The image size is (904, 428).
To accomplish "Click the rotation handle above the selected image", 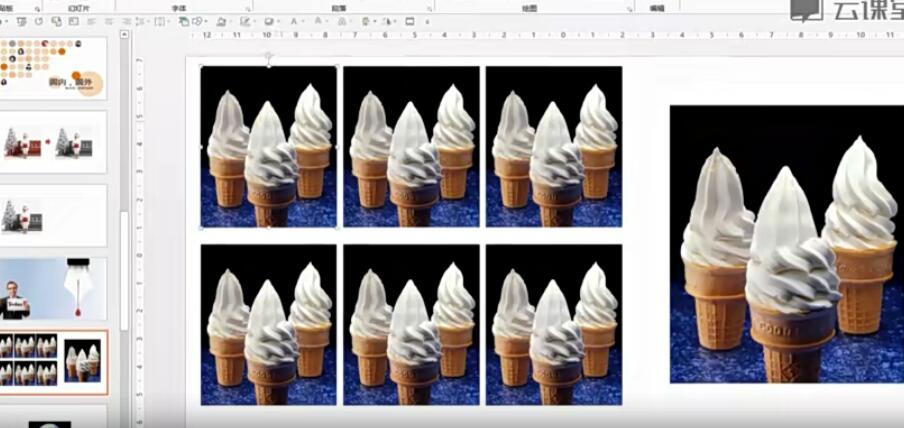I will pyautogui.click(x=268, y=58).
